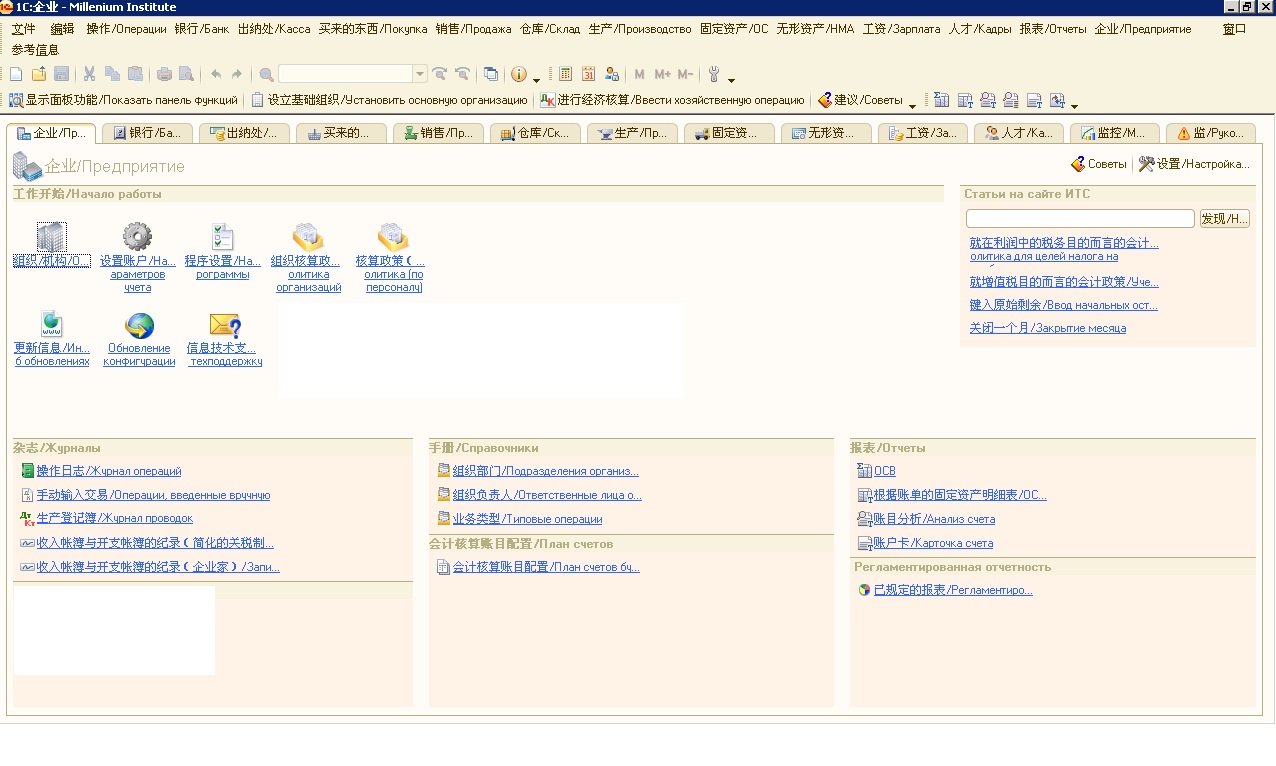Click the wrench tools toolbar icon
Screen dimensions: 1276x766
[714, 74]
